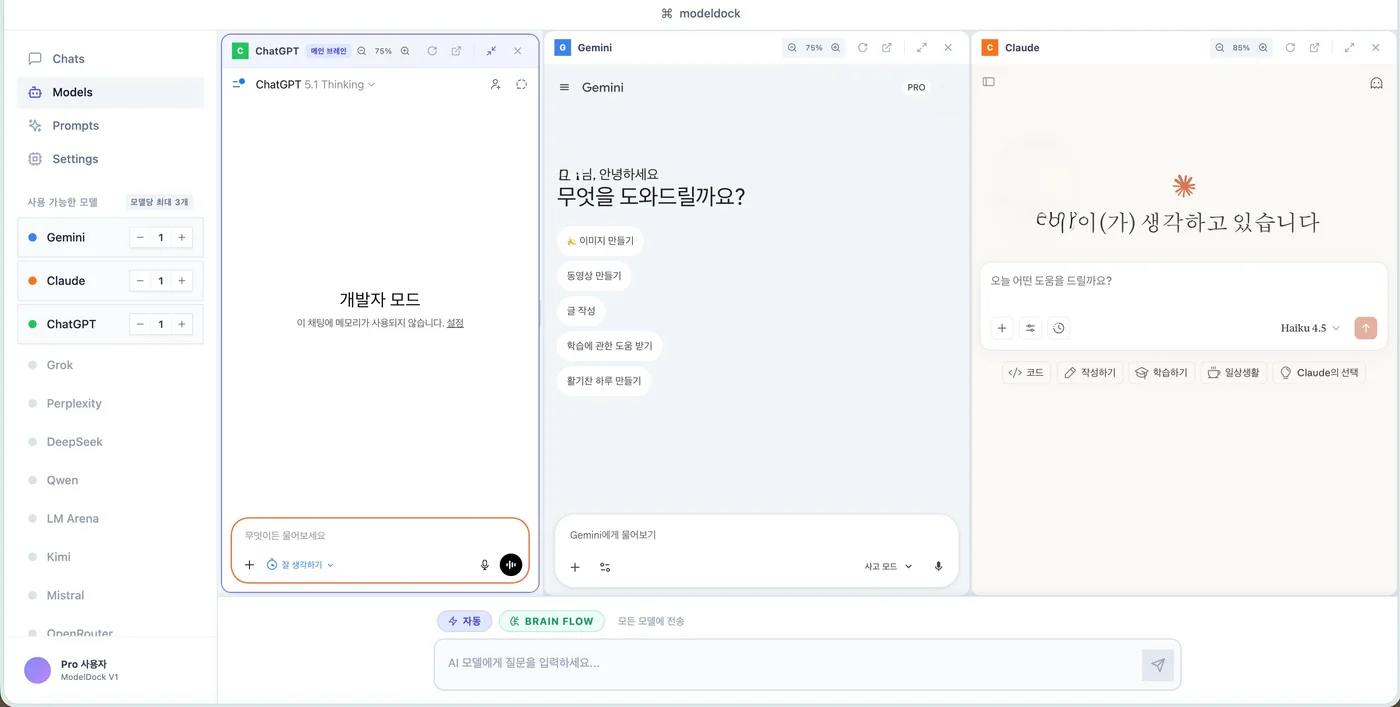Zoom out in the Claude panel header
Viewport: 1400px width, 707px height.
(1219, 48)
